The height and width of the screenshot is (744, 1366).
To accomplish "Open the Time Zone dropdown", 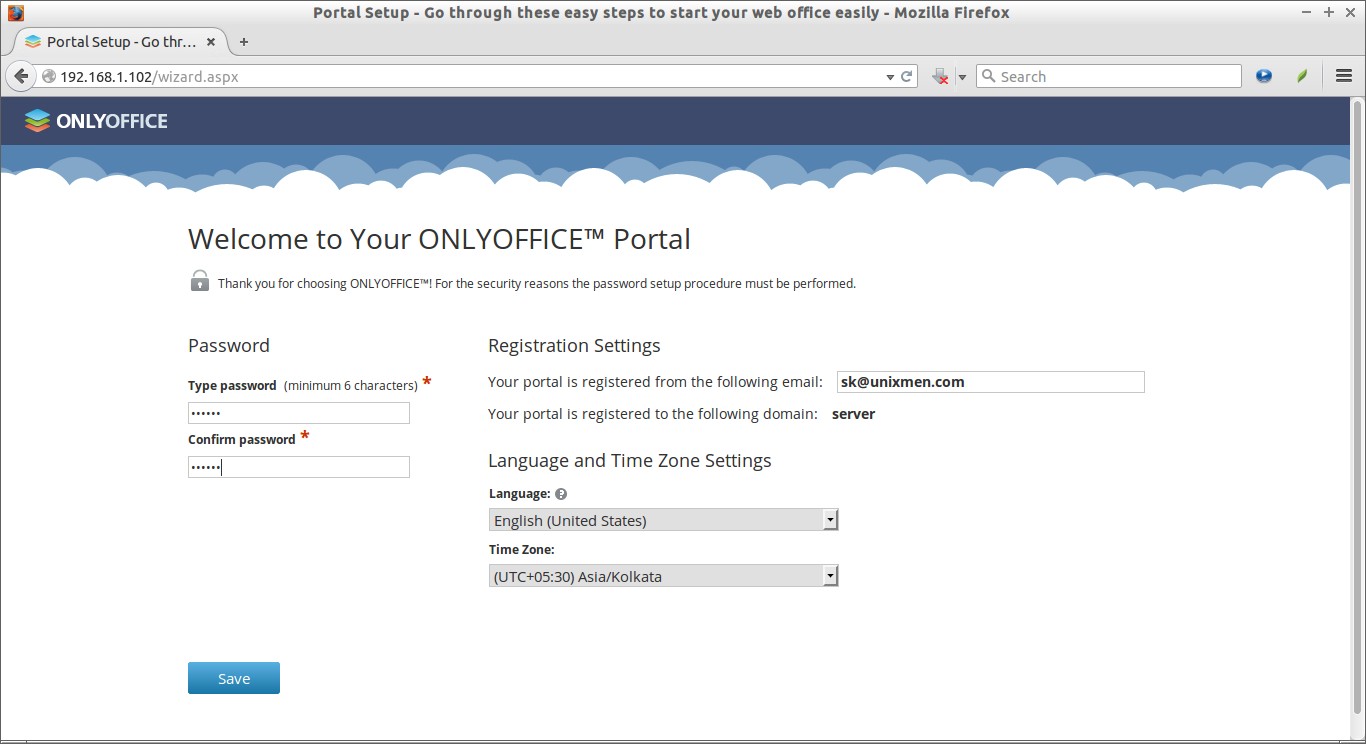I will (x=663, y=576).
